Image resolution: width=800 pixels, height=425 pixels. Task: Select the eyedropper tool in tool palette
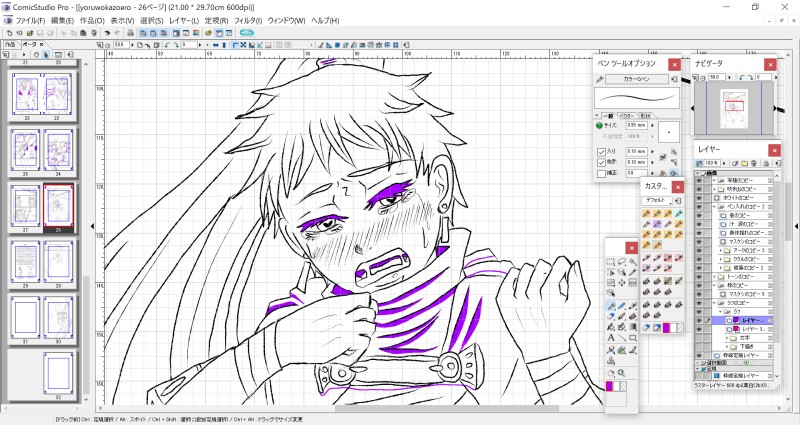pos(633,272)
